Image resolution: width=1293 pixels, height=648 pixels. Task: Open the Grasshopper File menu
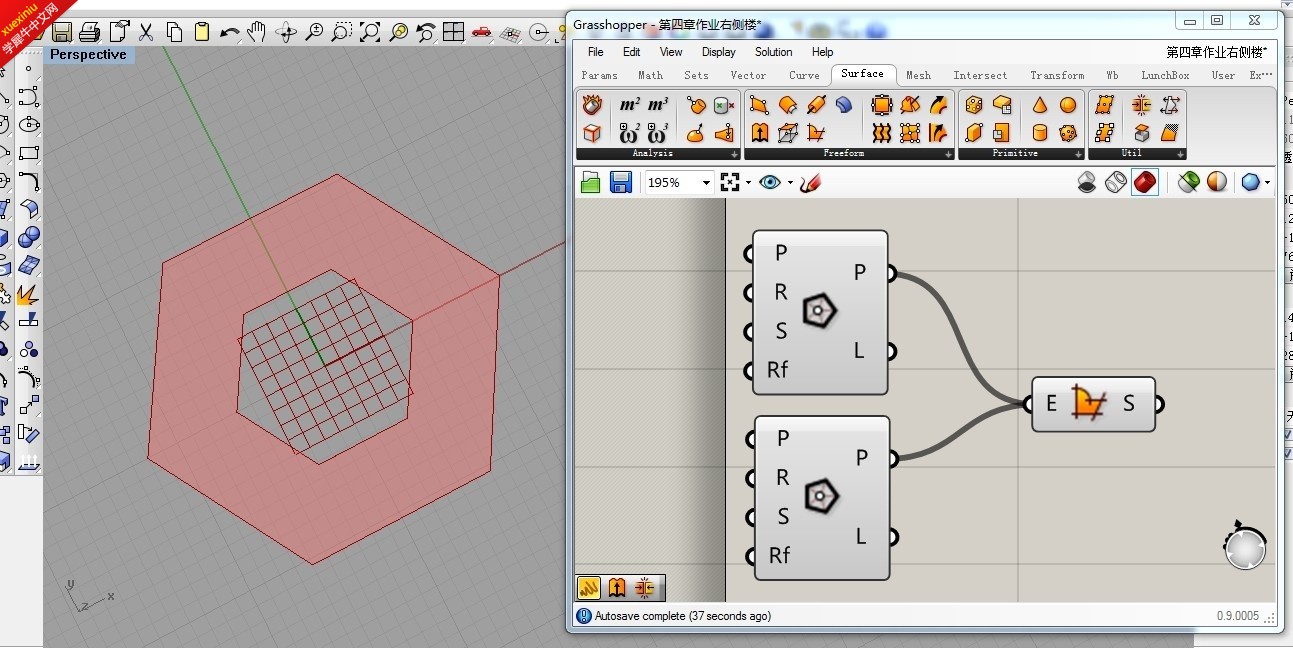tap(595, 52)
